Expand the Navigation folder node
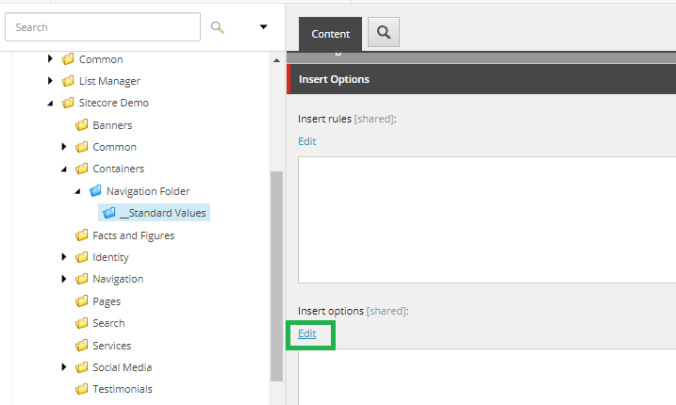This screenshot has width=676, height=405. (x=64, y=279)
